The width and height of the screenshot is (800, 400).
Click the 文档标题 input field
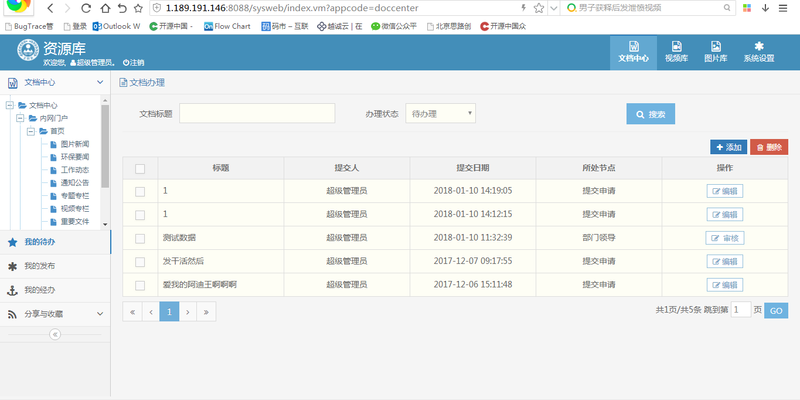[257, 113]
